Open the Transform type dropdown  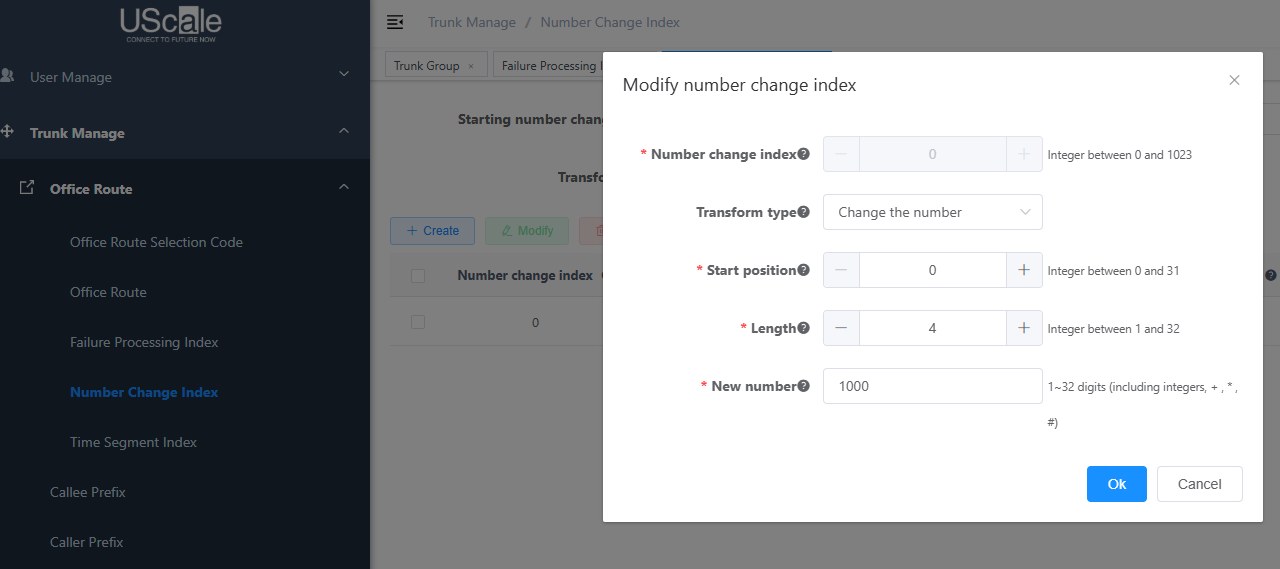932,212
